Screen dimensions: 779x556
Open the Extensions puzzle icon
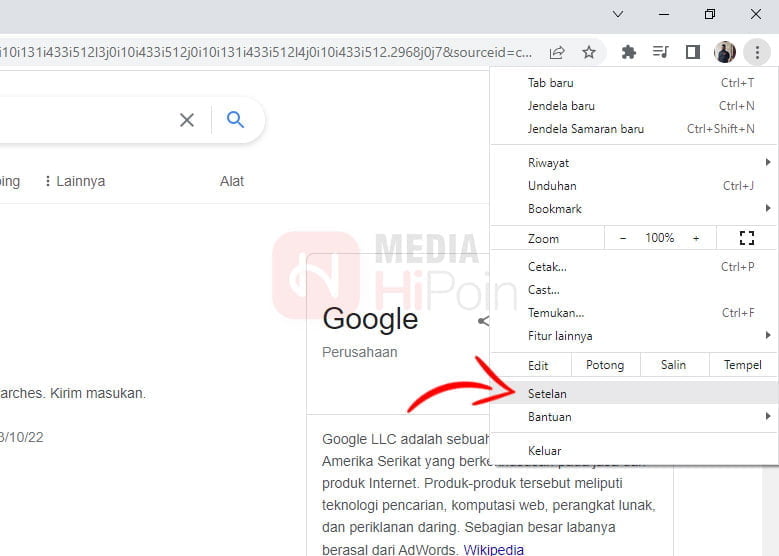click(x=629, y=52)
